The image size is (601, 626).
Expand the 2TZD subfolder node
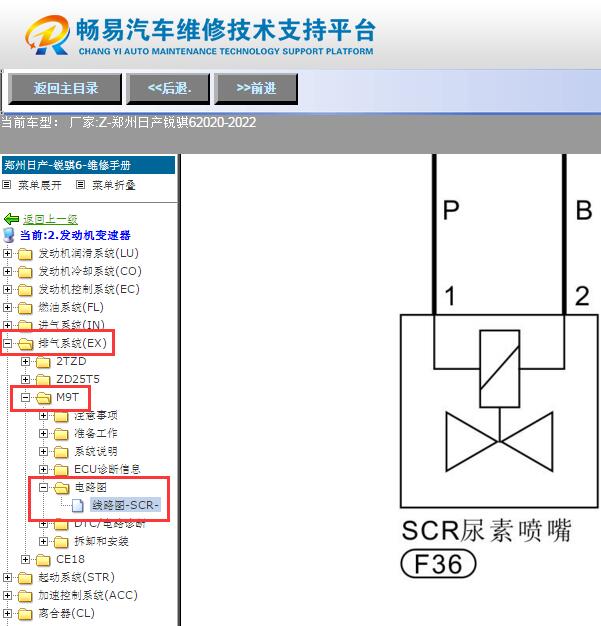coord(26,361)
